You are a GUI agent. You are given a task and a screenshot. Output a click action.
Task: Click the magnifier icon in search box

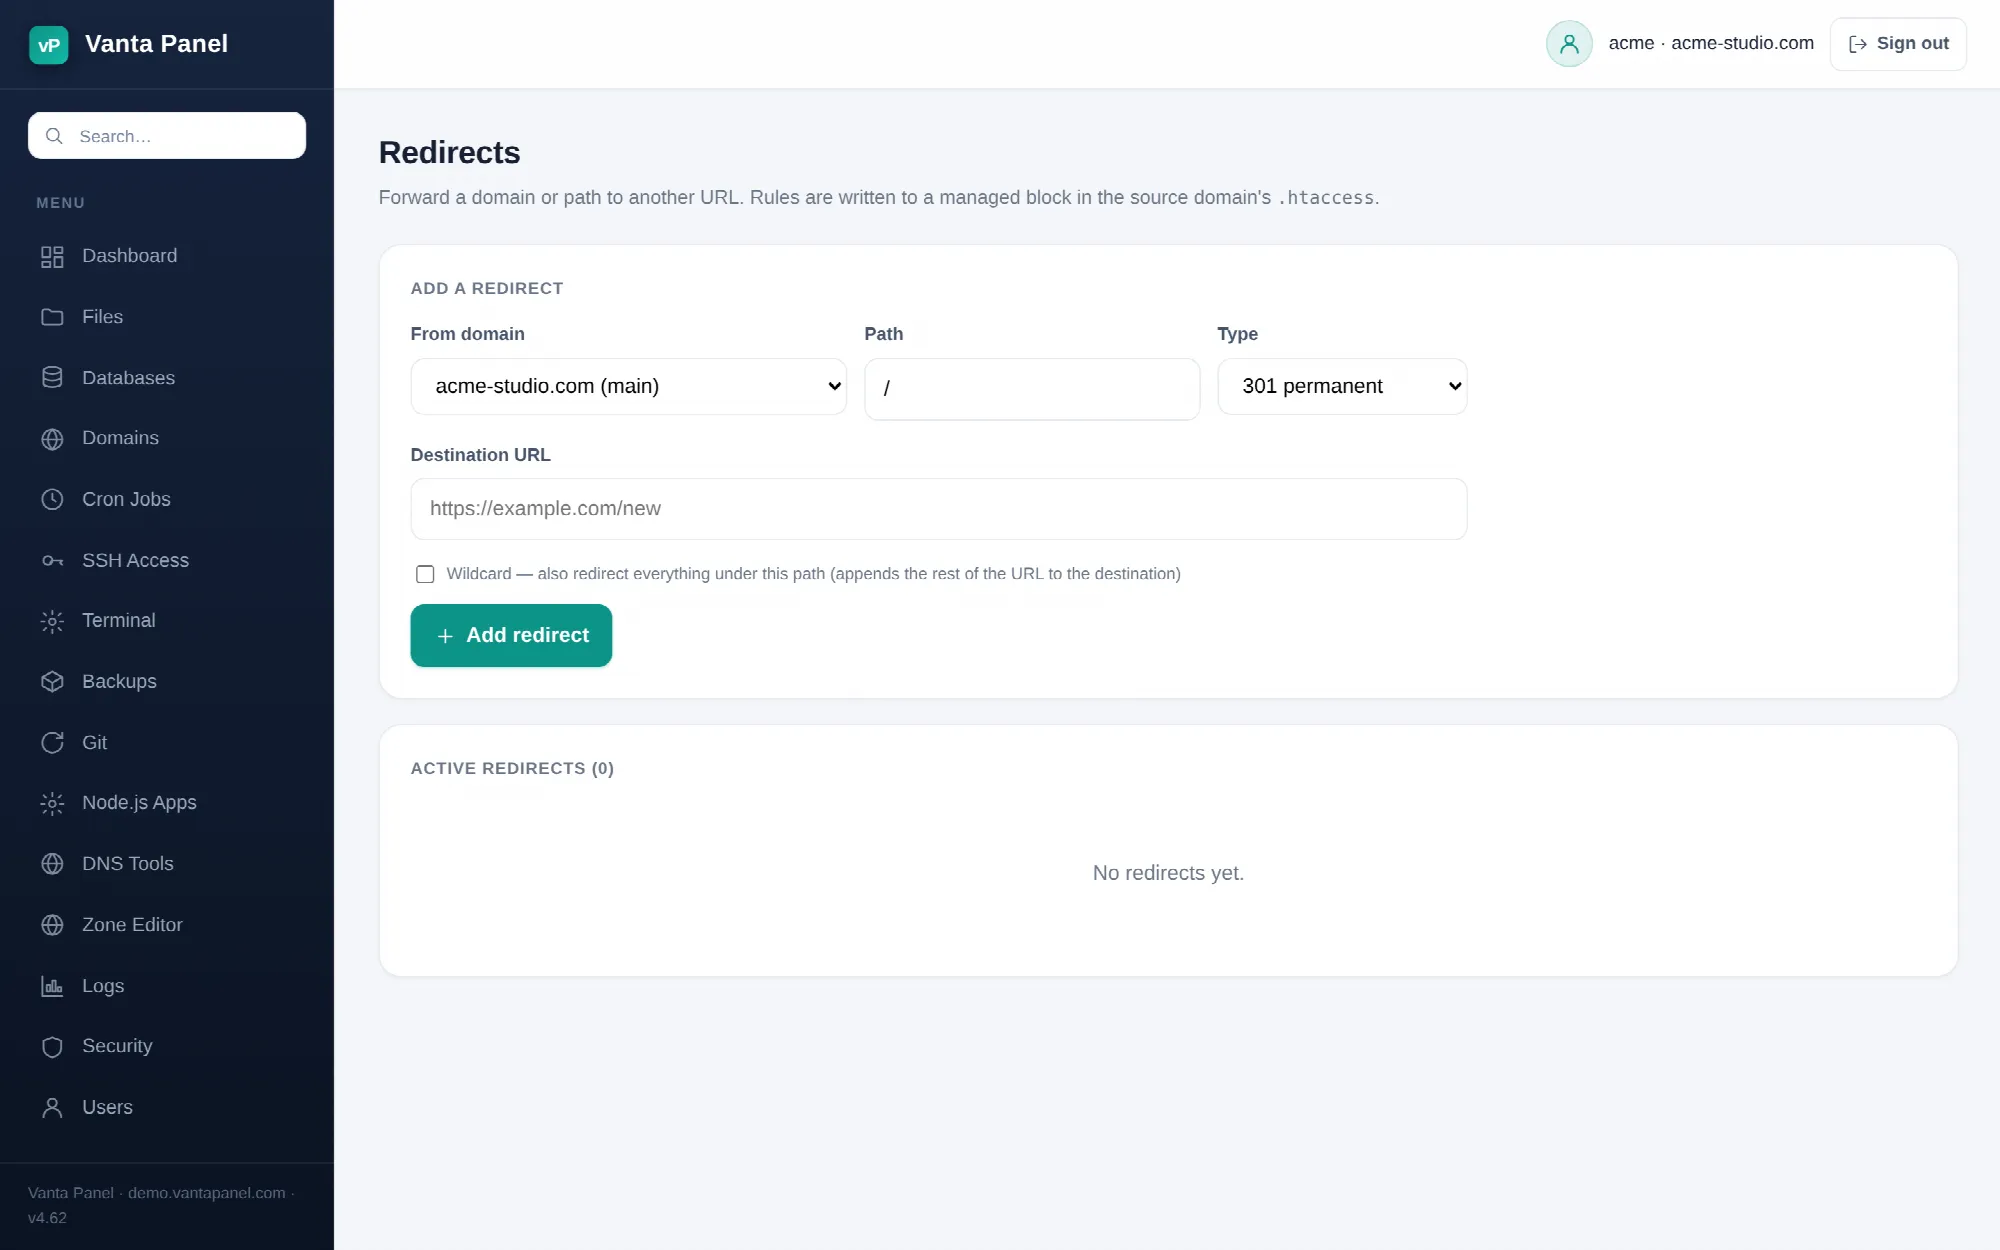pyautogui.click(x=54, y=136)
